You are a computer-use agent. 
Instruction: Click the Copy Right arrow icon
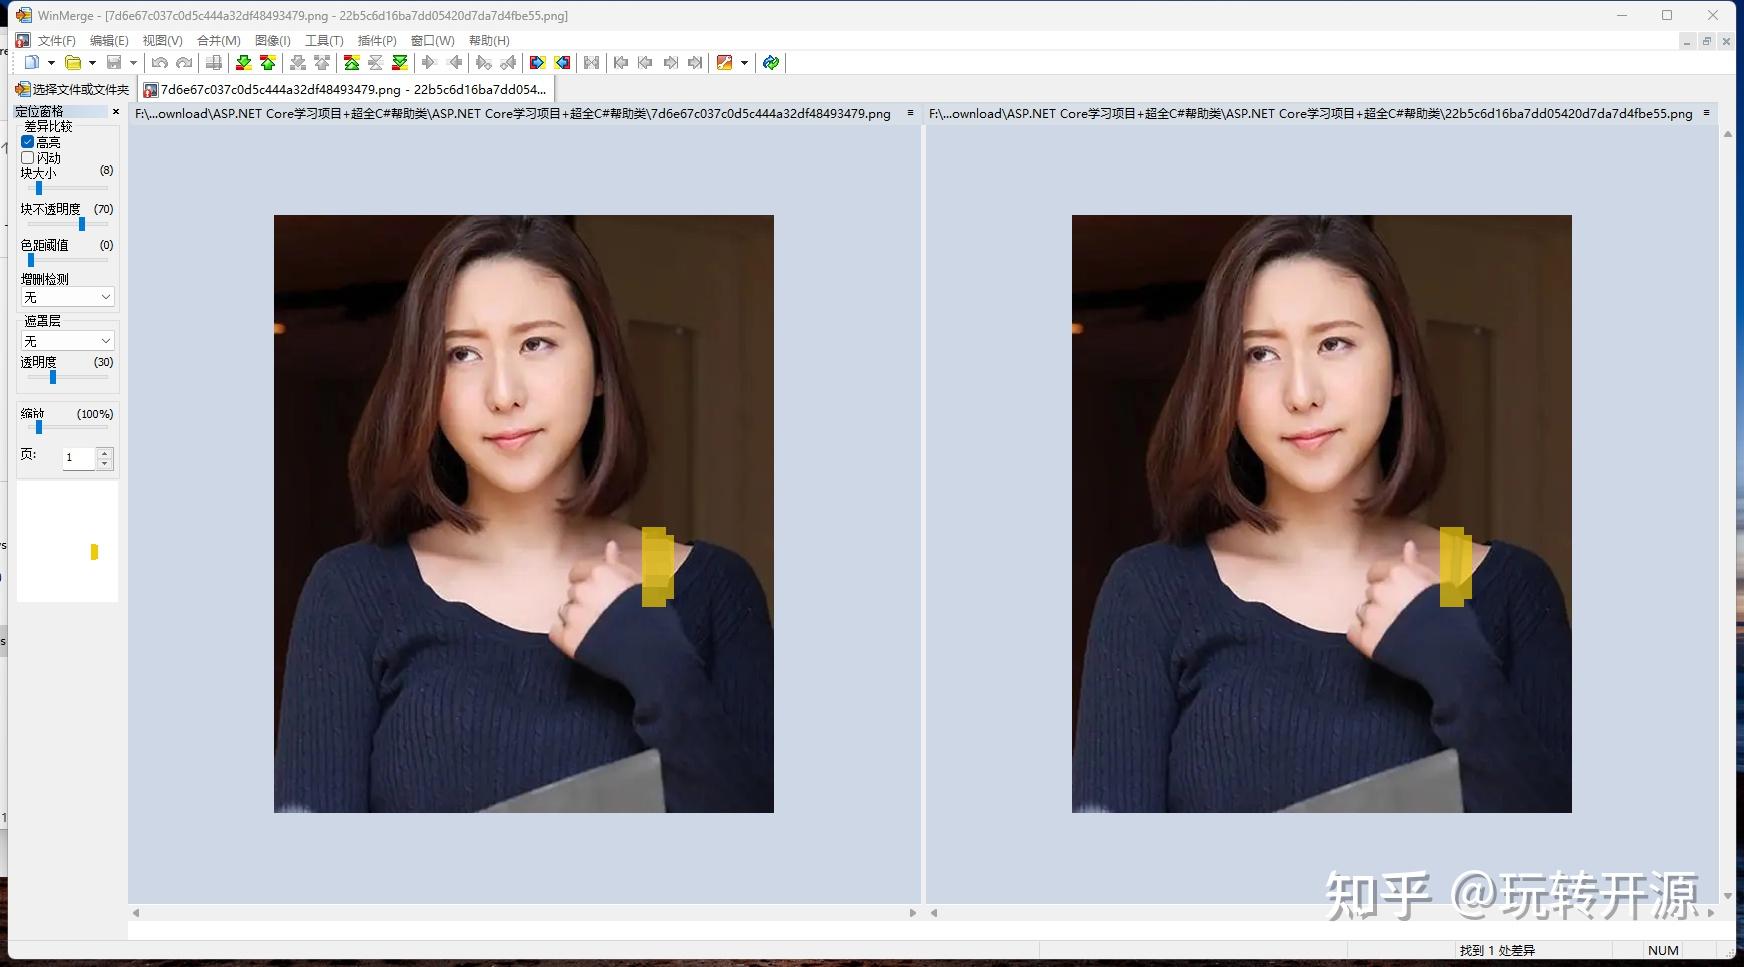429,62
